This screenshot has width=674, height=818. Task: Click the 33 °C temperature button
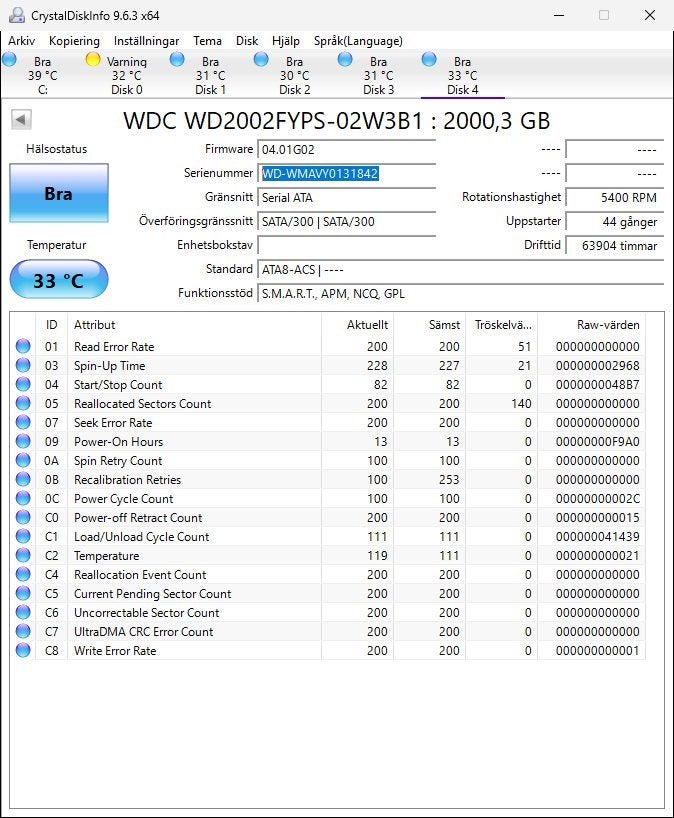coord(59,280)
